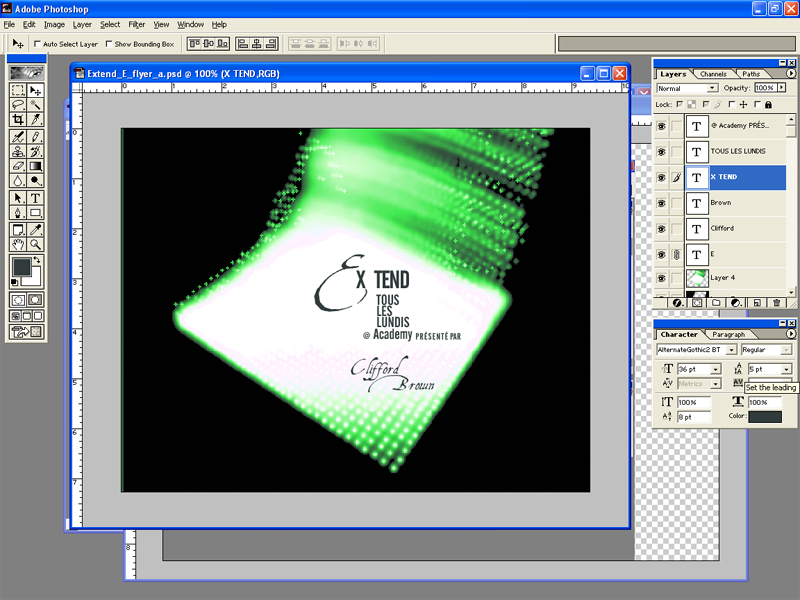Open the Layer menu
The height and width of the screenshot is (600, 800).
[82, 24]
